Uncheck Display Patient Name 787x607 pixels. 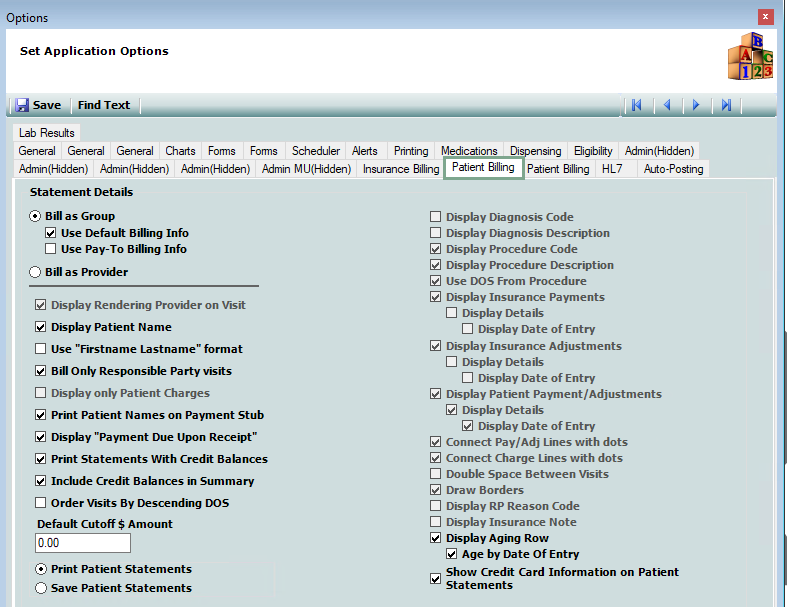[x=41, y=327]
